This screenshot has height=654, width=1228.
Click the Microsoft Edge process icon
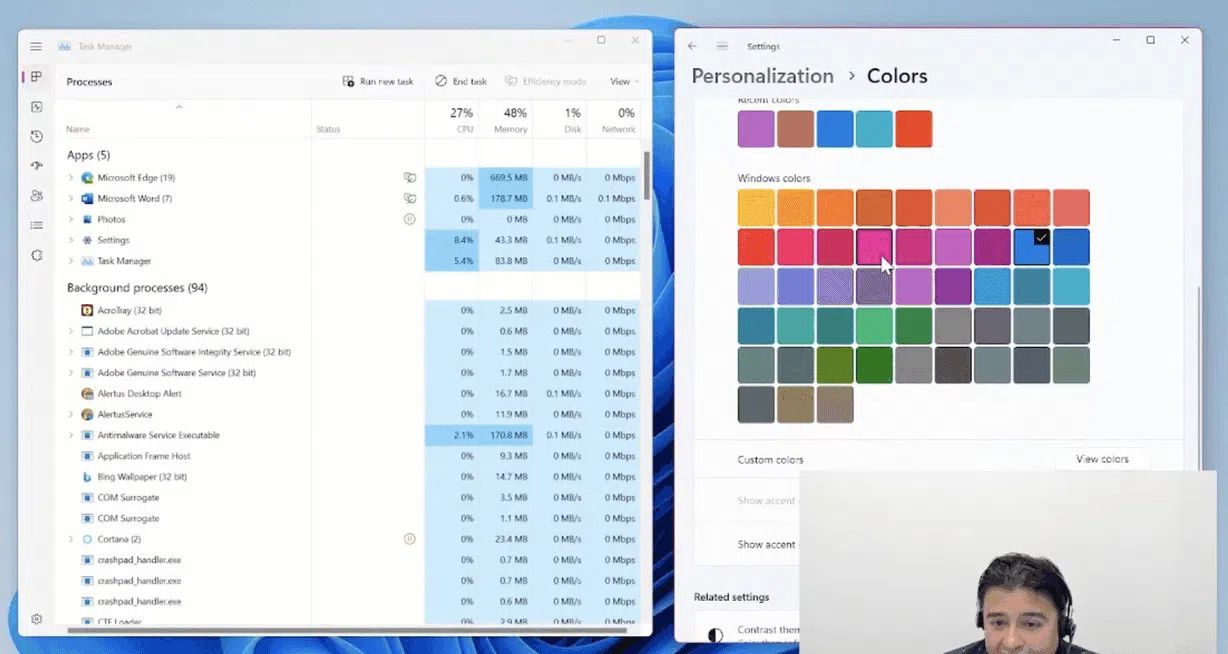click(87, 177)
